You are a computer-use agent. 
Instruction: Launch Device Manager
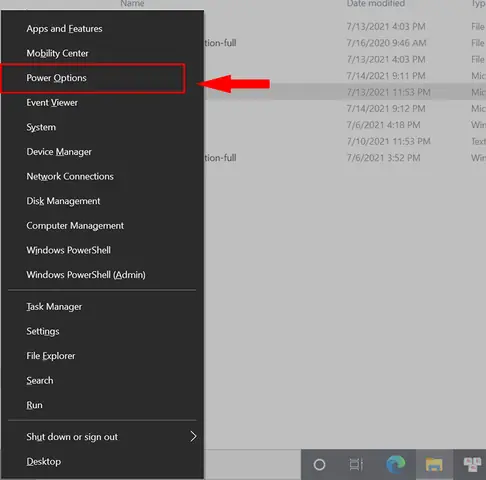pos(59,152)
